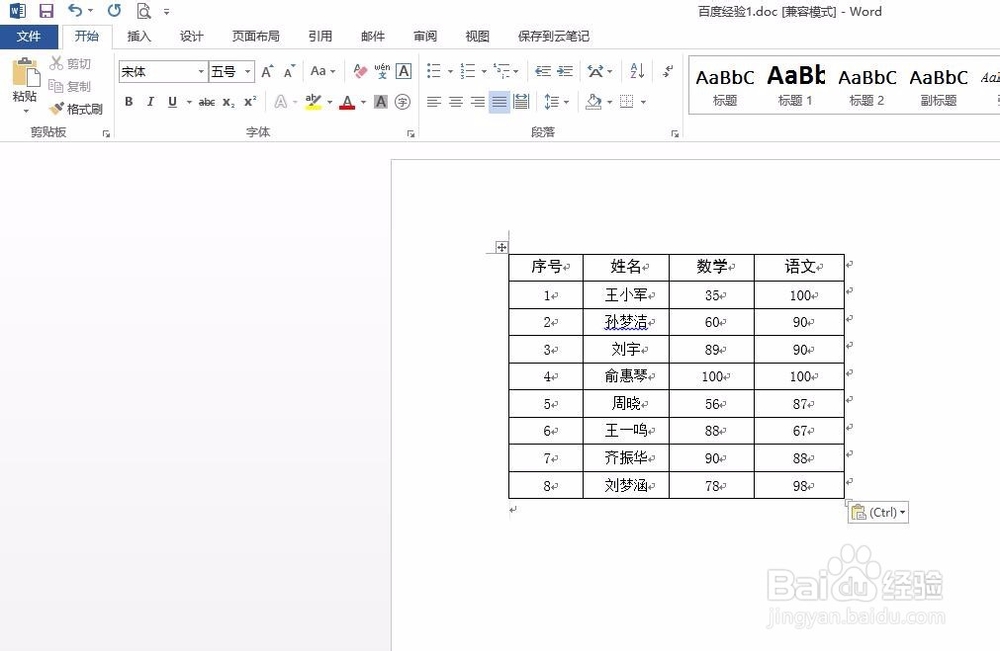1000x651 pixels.
Task: Open the 审阅 ribbon tab
Action: point(424,36)
